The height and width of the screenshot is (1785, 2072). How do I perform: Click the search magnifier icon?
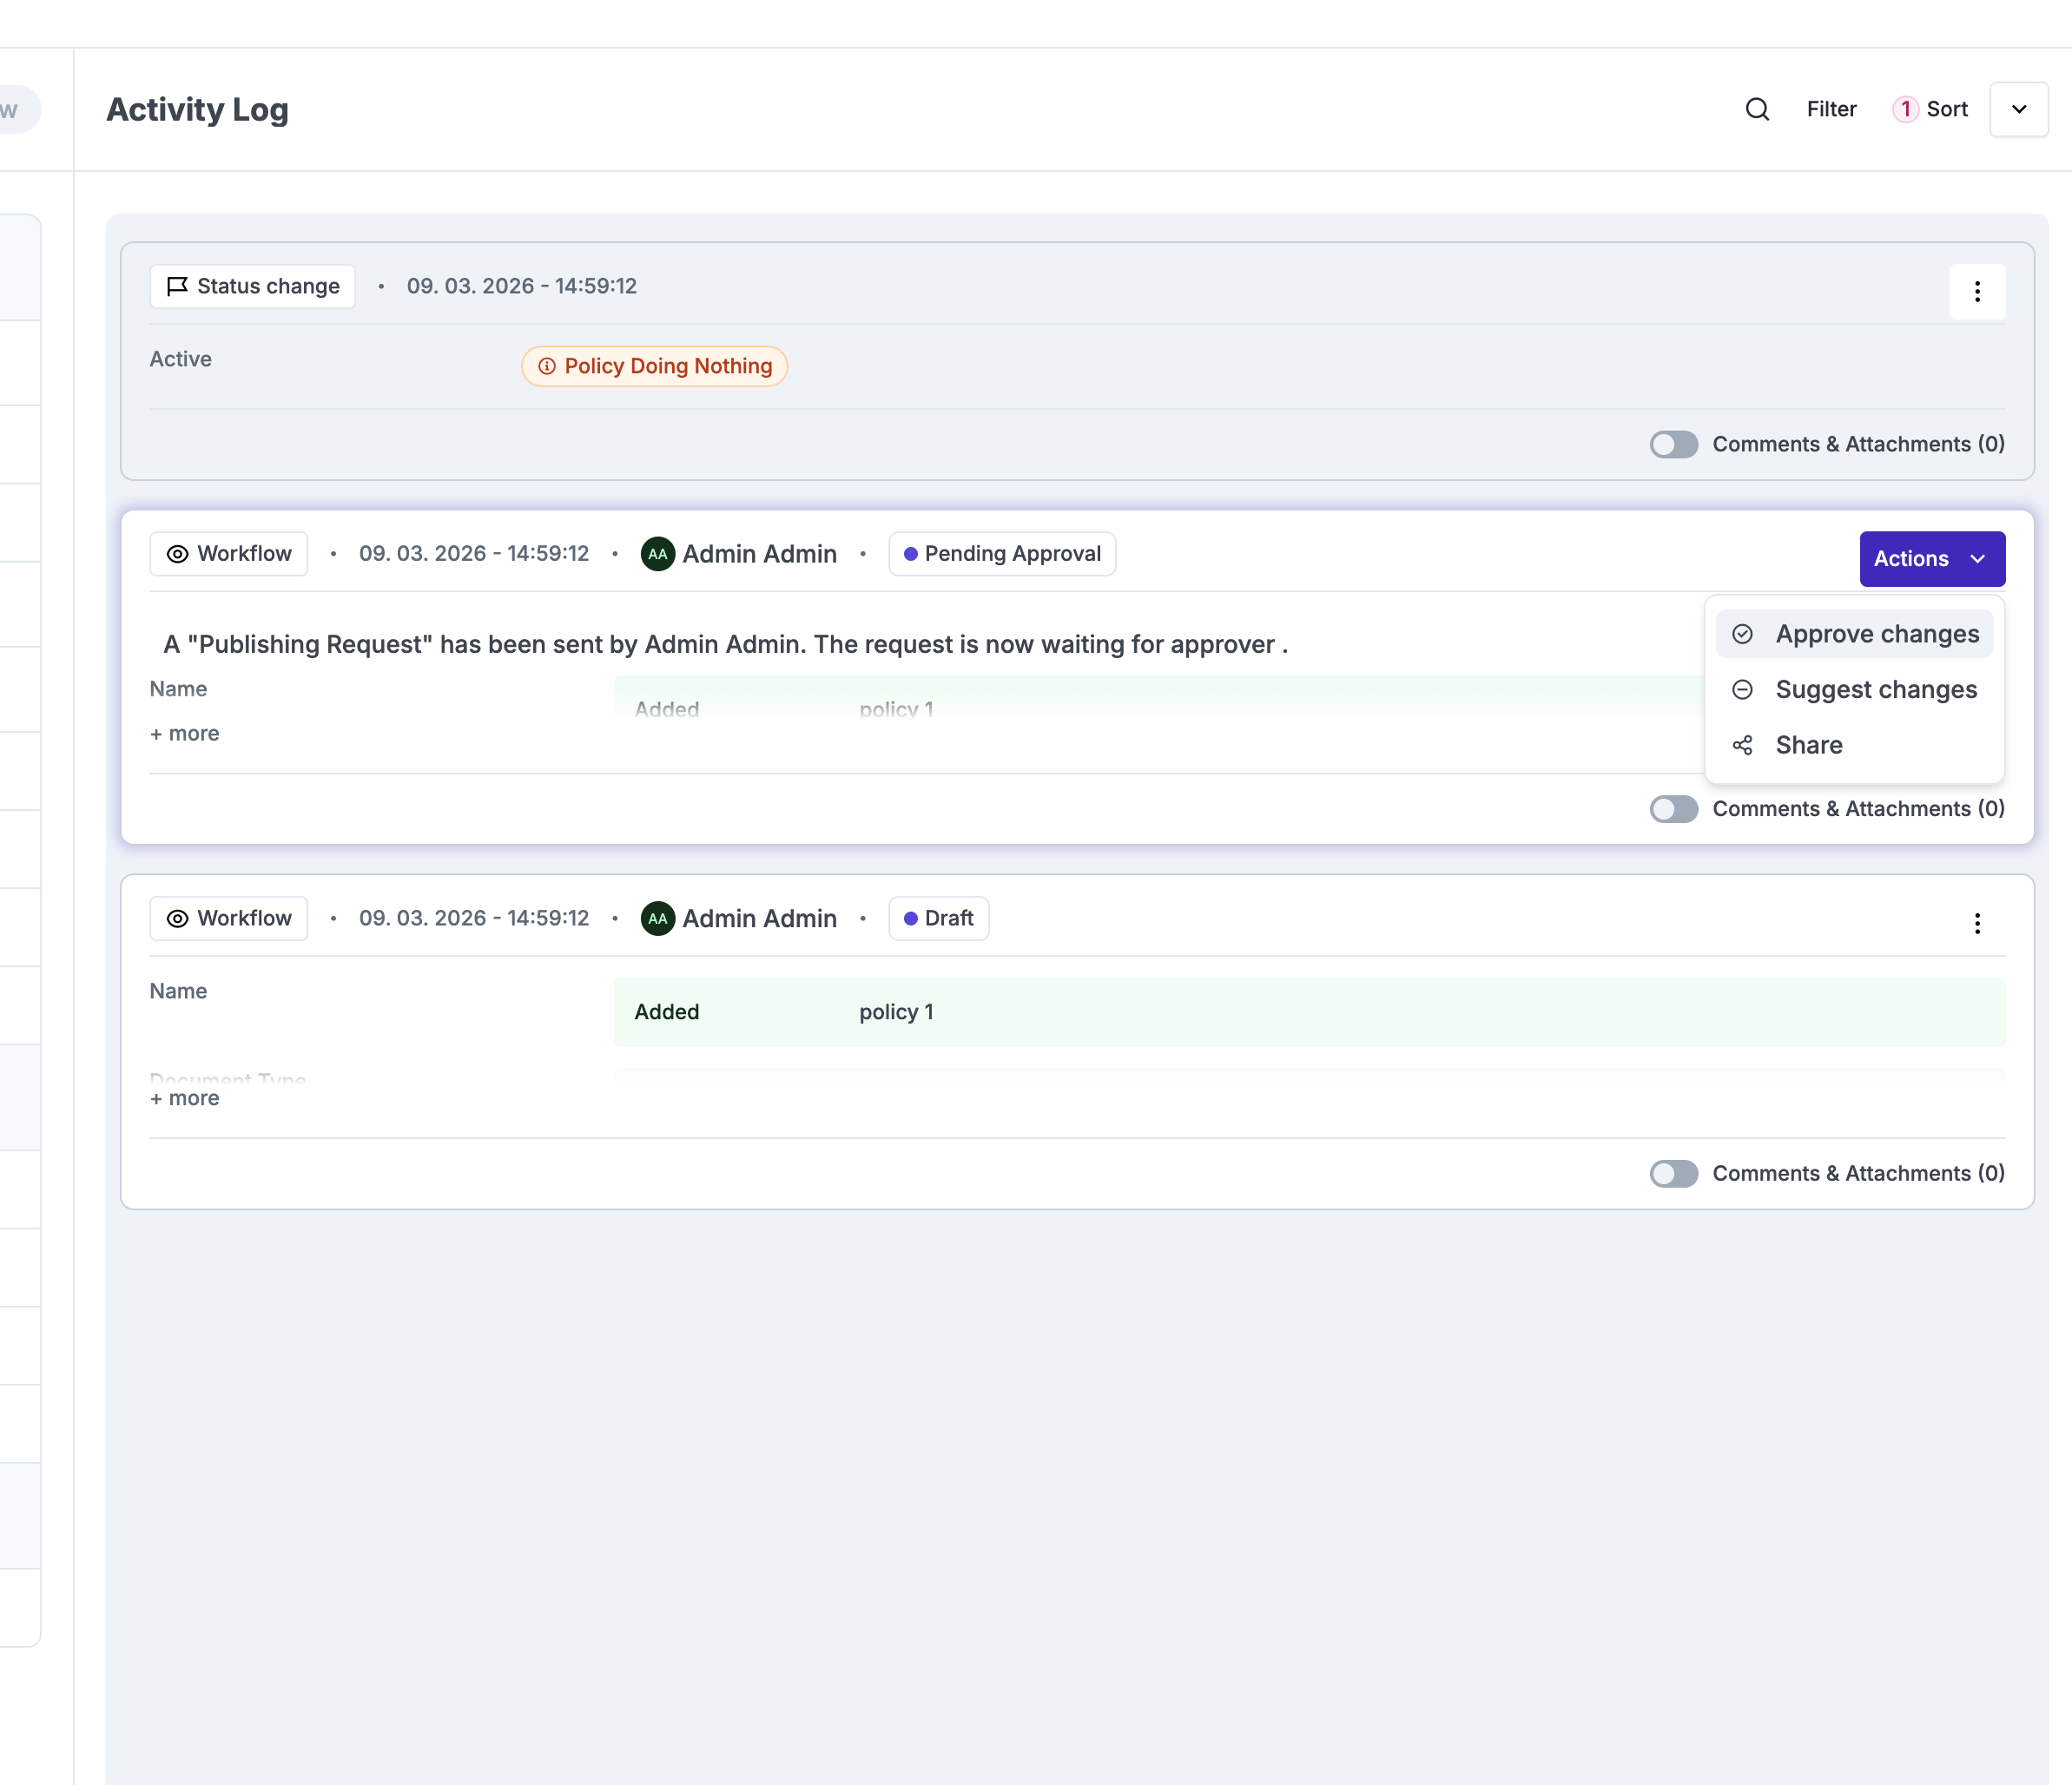point(1757,109)
